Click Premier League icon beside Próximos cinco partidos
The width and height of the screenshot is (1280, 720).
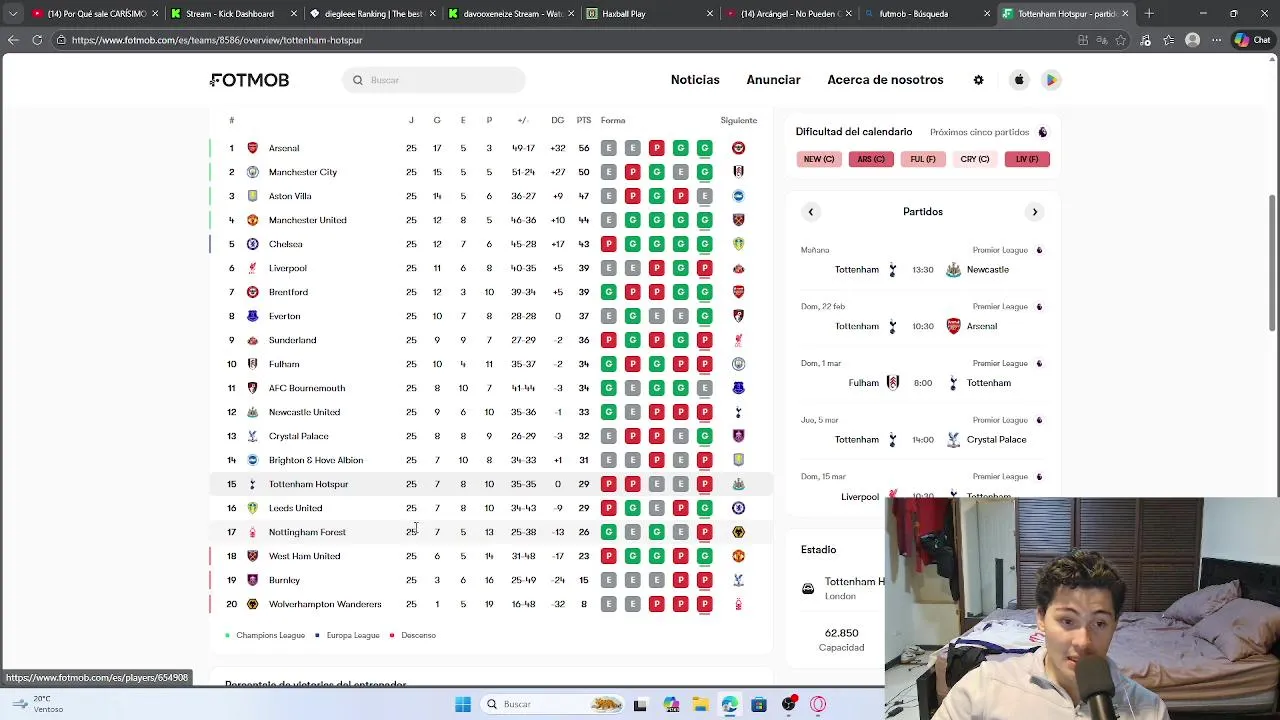pyautogui.click(x=1042, y=132)
